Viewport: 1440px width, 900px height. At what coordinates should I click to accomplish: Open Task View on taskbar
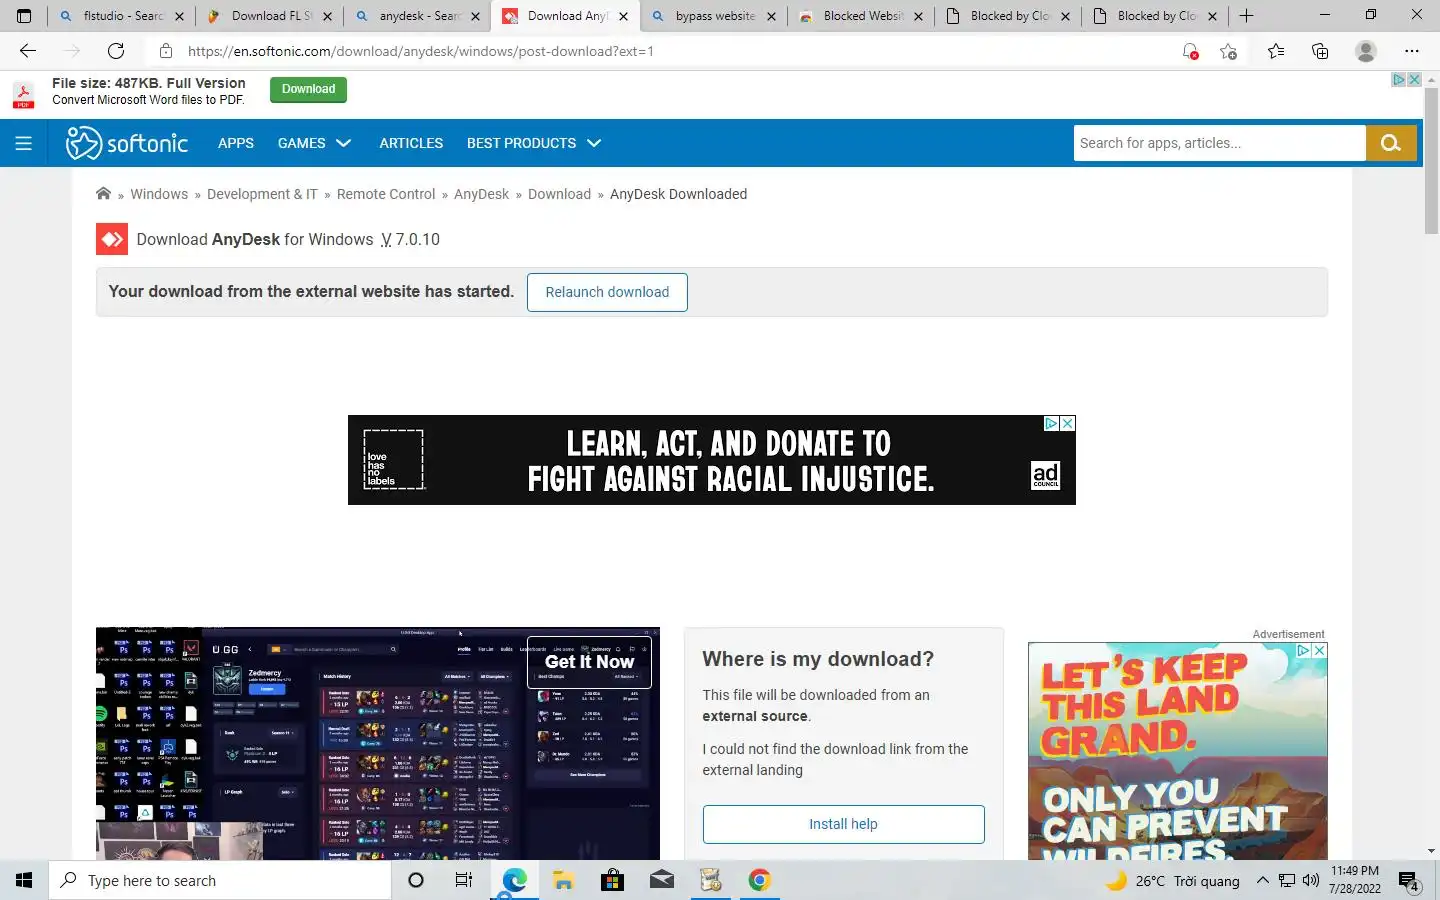[464, 880]
